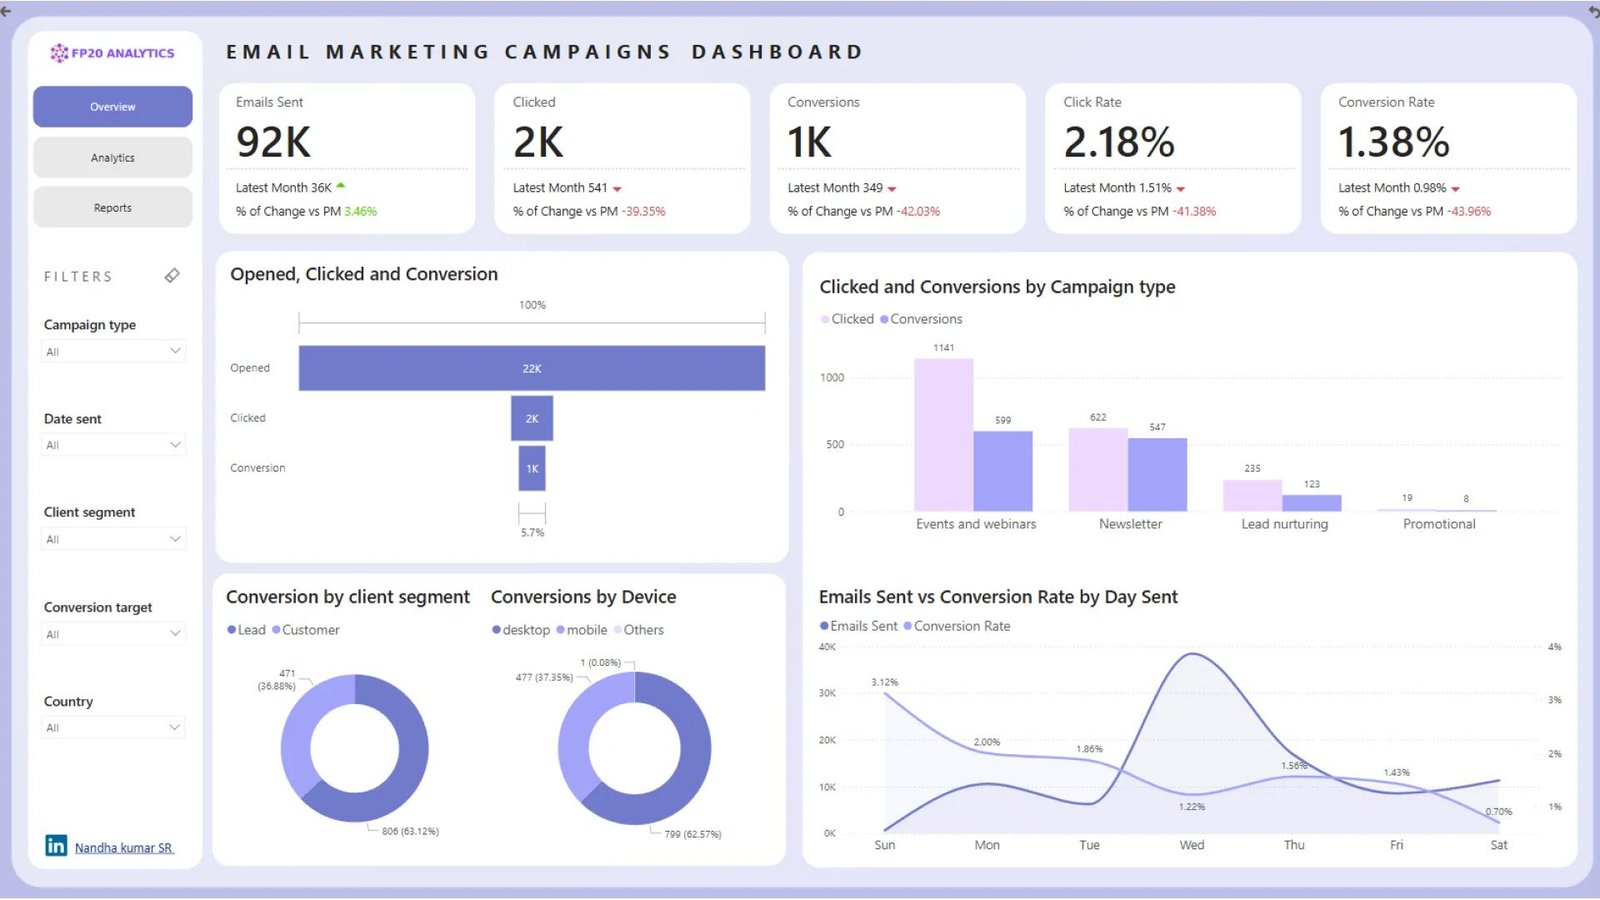Screen dimensions: 1600x900
Task: Select the desktop legend item
Action: [521, 630]
